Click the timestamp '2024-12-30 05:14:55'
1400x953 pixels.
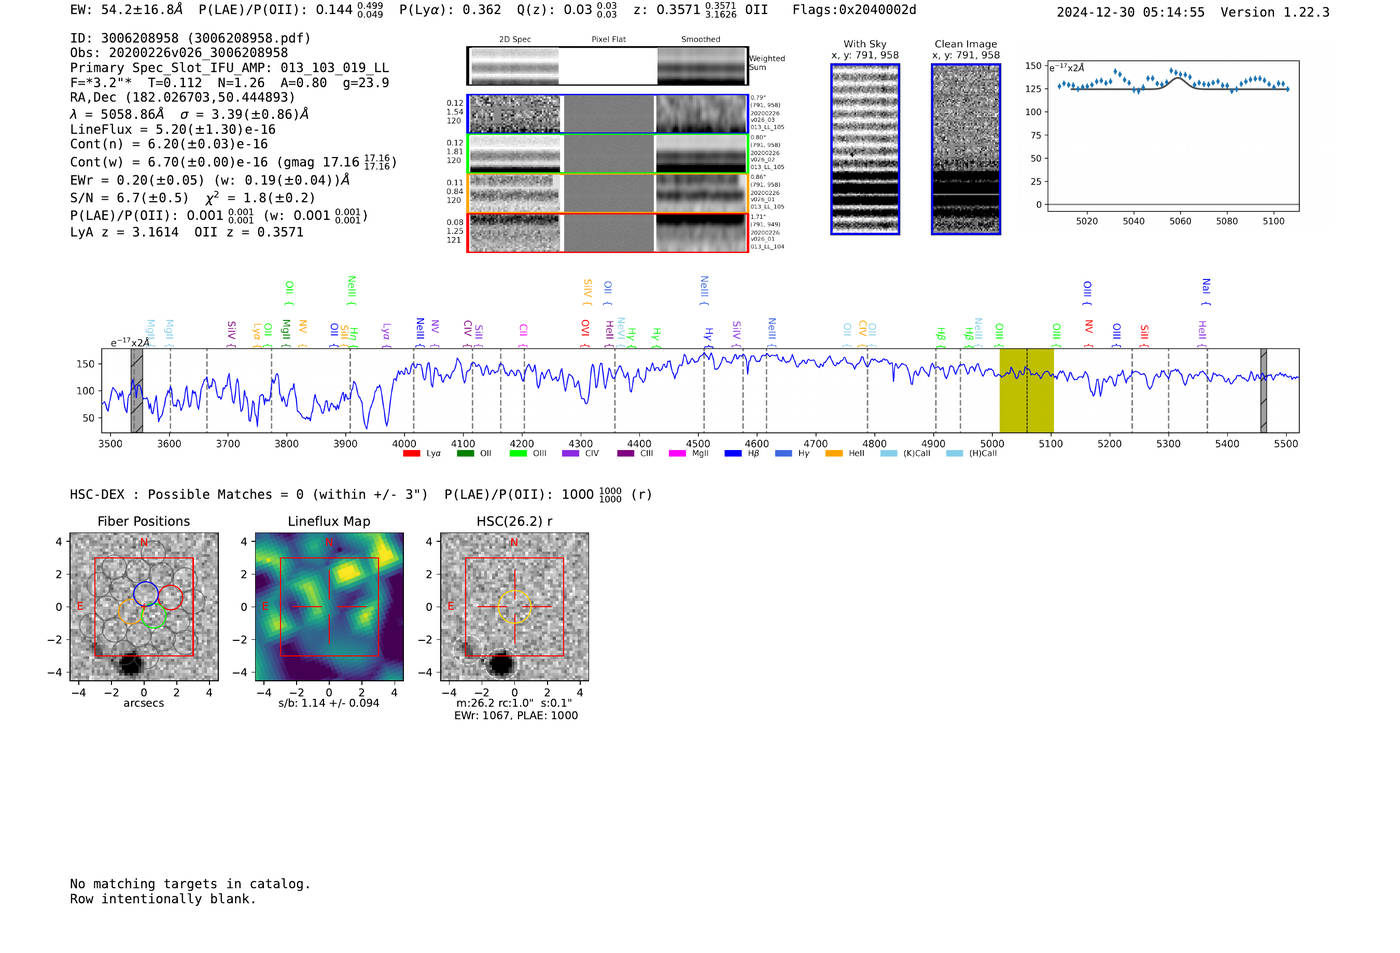click(1130, 12)
